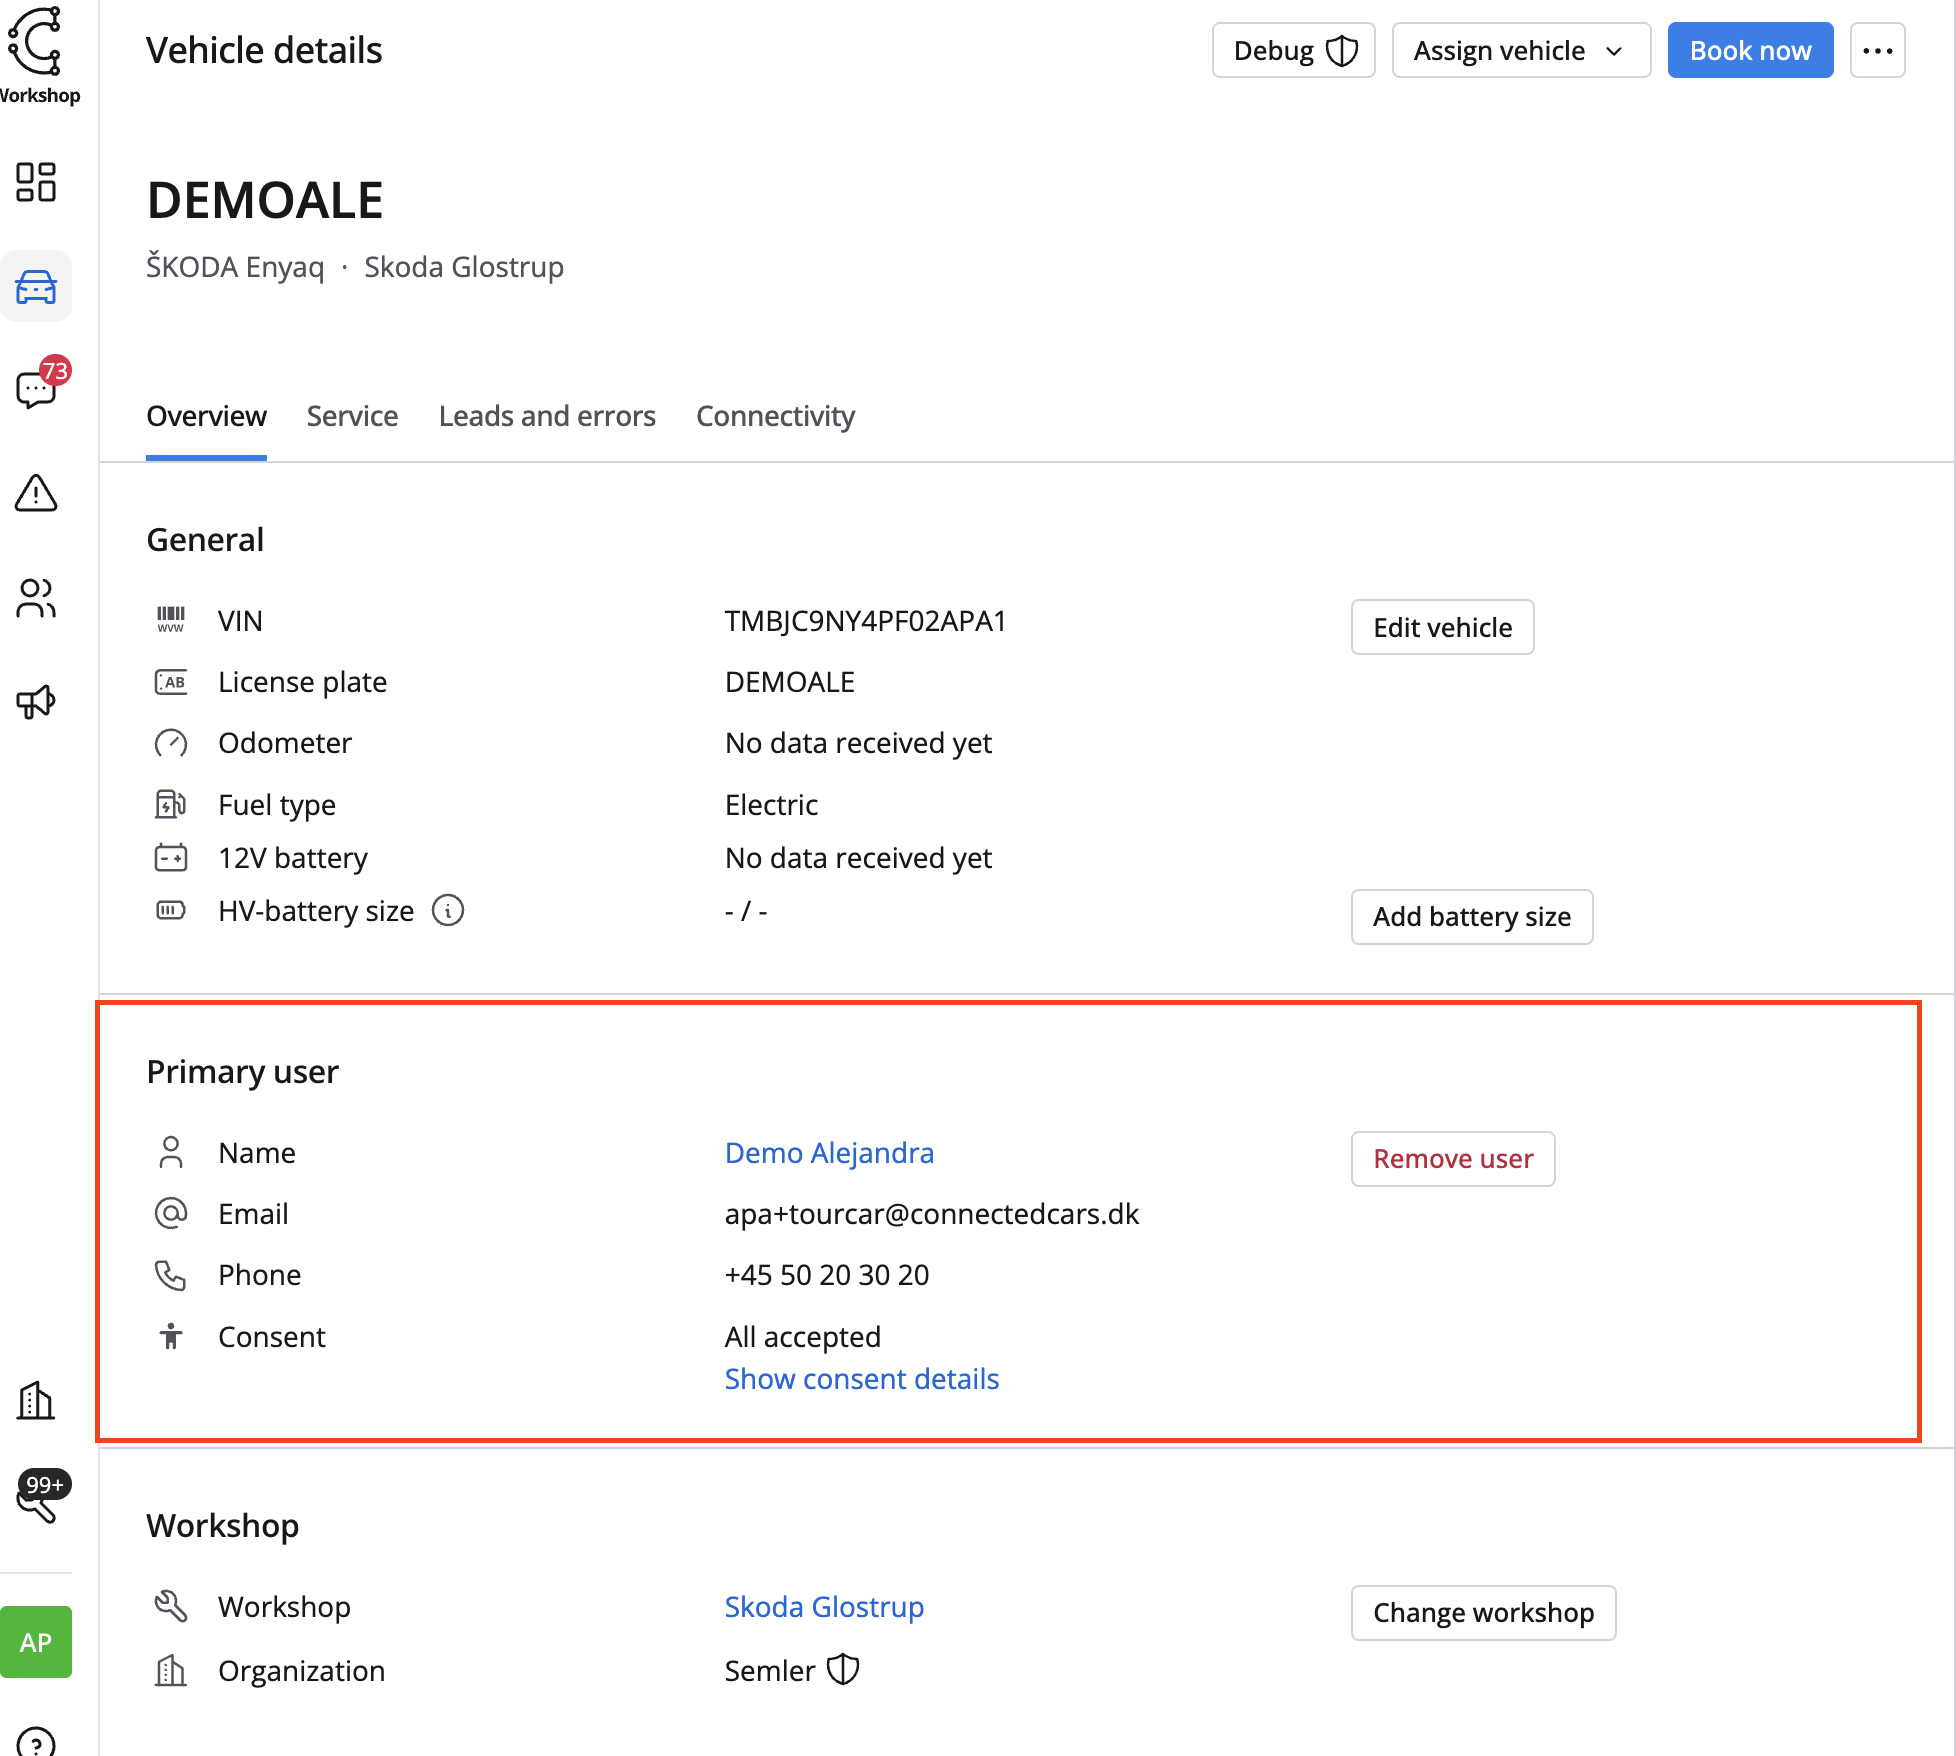Open the Connectivity tab
Image resolution: width=1956 pixels, height=1756 pixels.
(x=775, y=416)
